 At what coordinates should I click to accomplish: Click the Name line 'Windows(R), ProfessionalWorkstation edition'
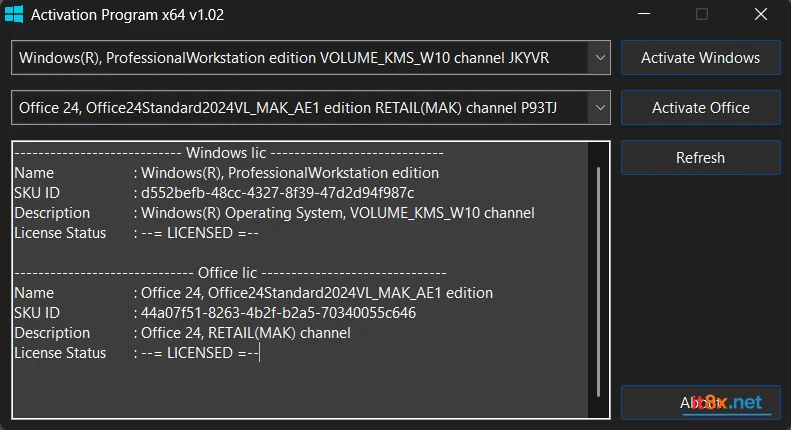point(290,173)
